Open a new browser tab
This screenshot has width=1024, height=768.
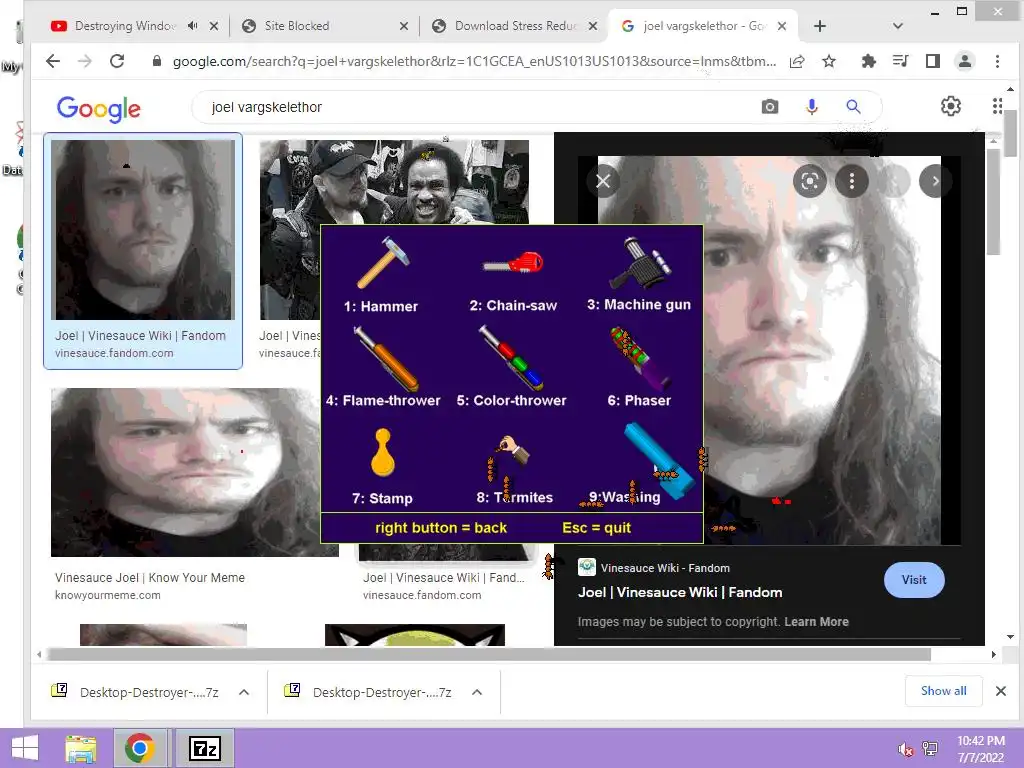point(820,26)
